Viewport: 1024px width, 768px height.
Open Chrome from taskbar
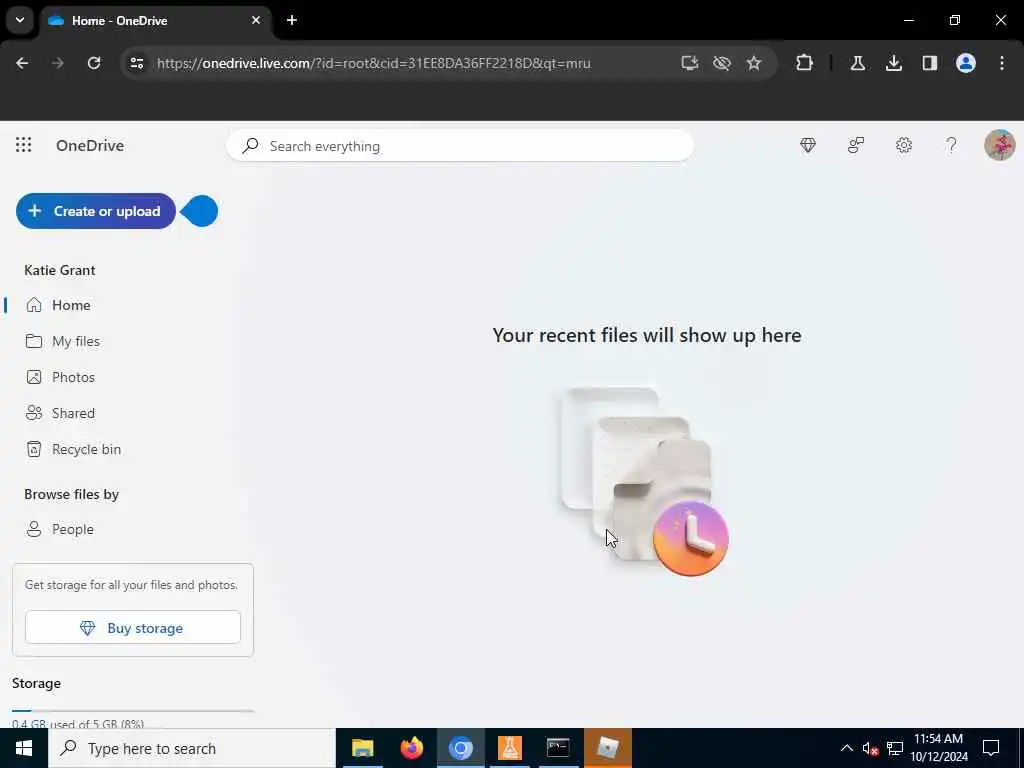[x=460, y=748]
